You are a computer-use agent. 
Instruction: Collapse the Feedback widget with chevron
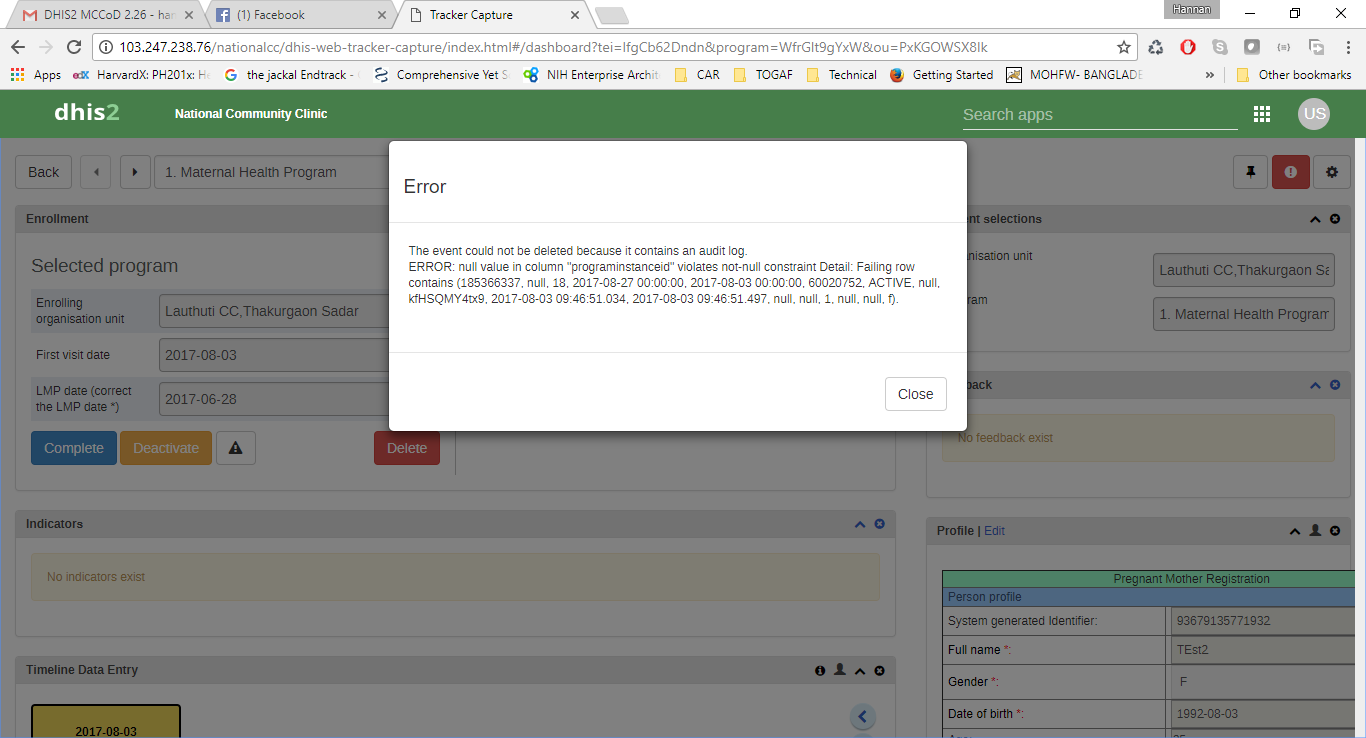point(1316,385)
